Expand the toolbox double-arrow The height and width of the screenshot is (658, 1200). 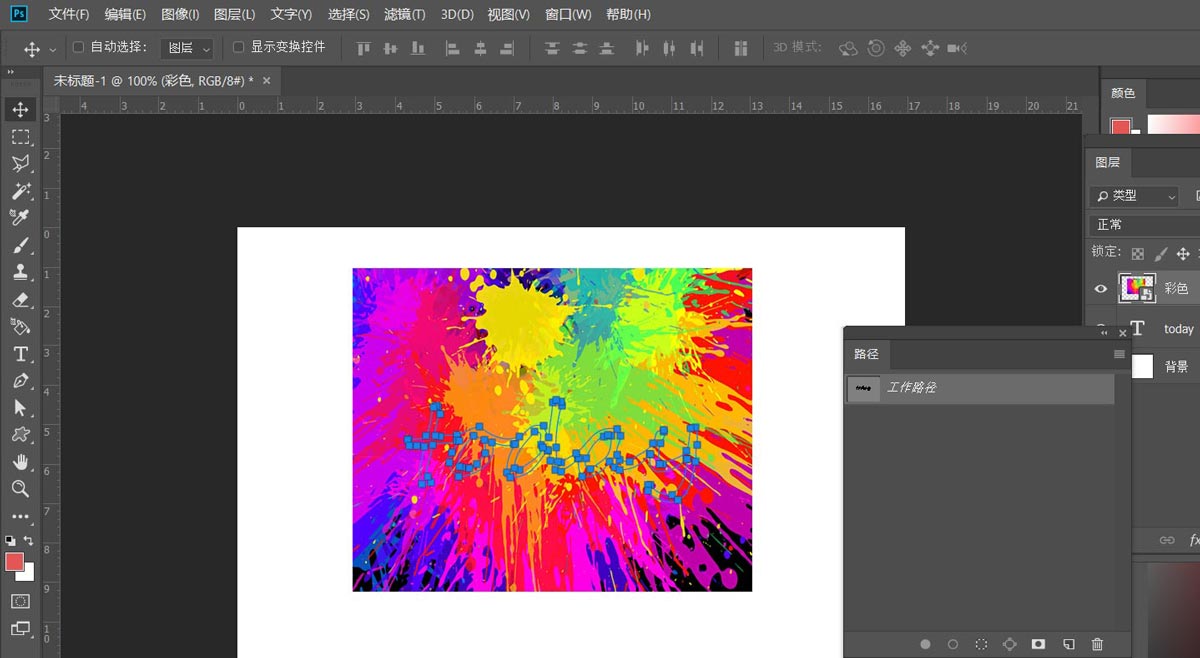10,72
